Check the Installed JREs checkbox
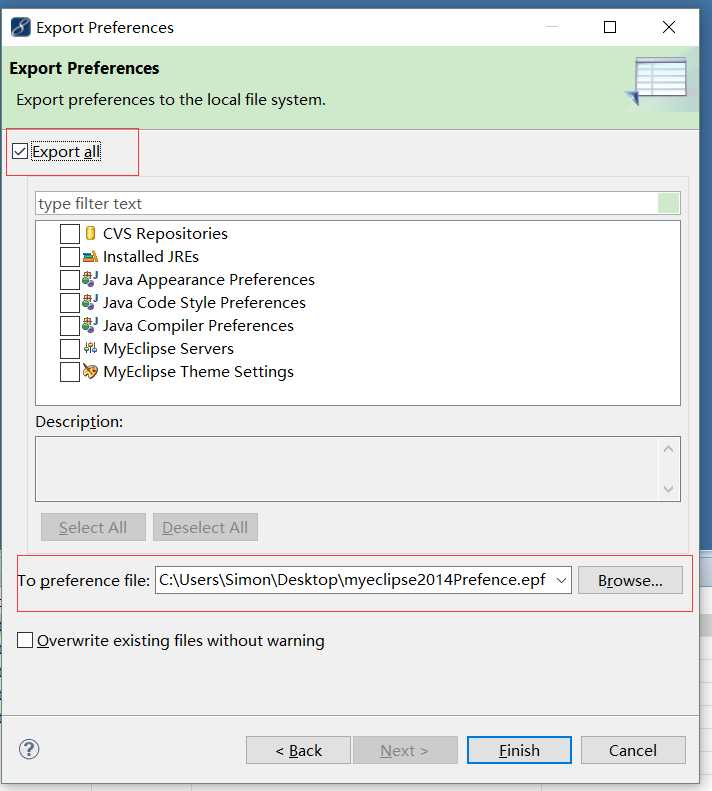 pyautogui.click(x=70, y=257)
